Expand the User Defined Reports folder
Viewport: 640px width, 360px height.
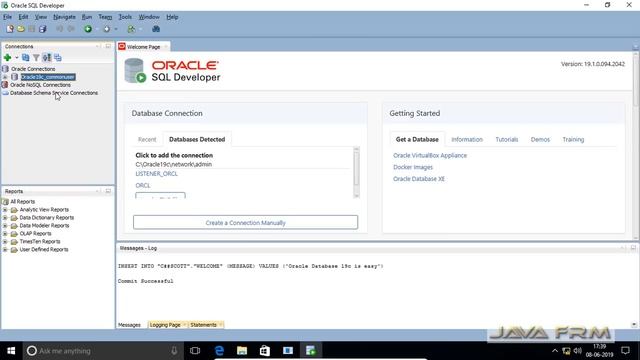[5, 249]
